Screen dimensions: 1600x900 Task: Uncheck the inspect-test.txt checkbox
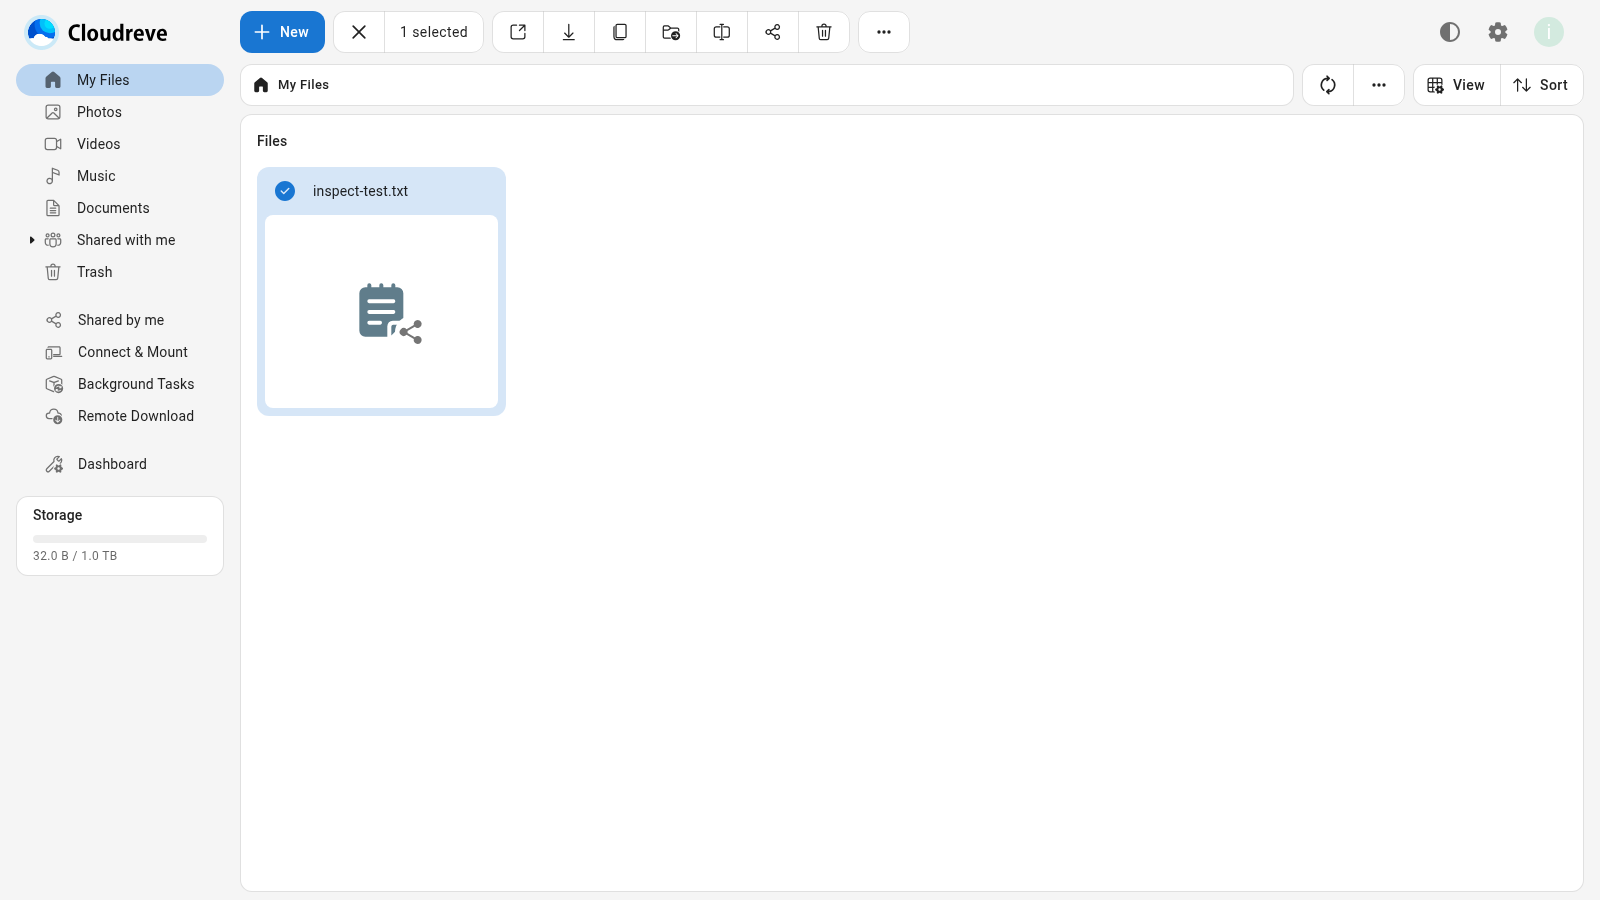285,191
